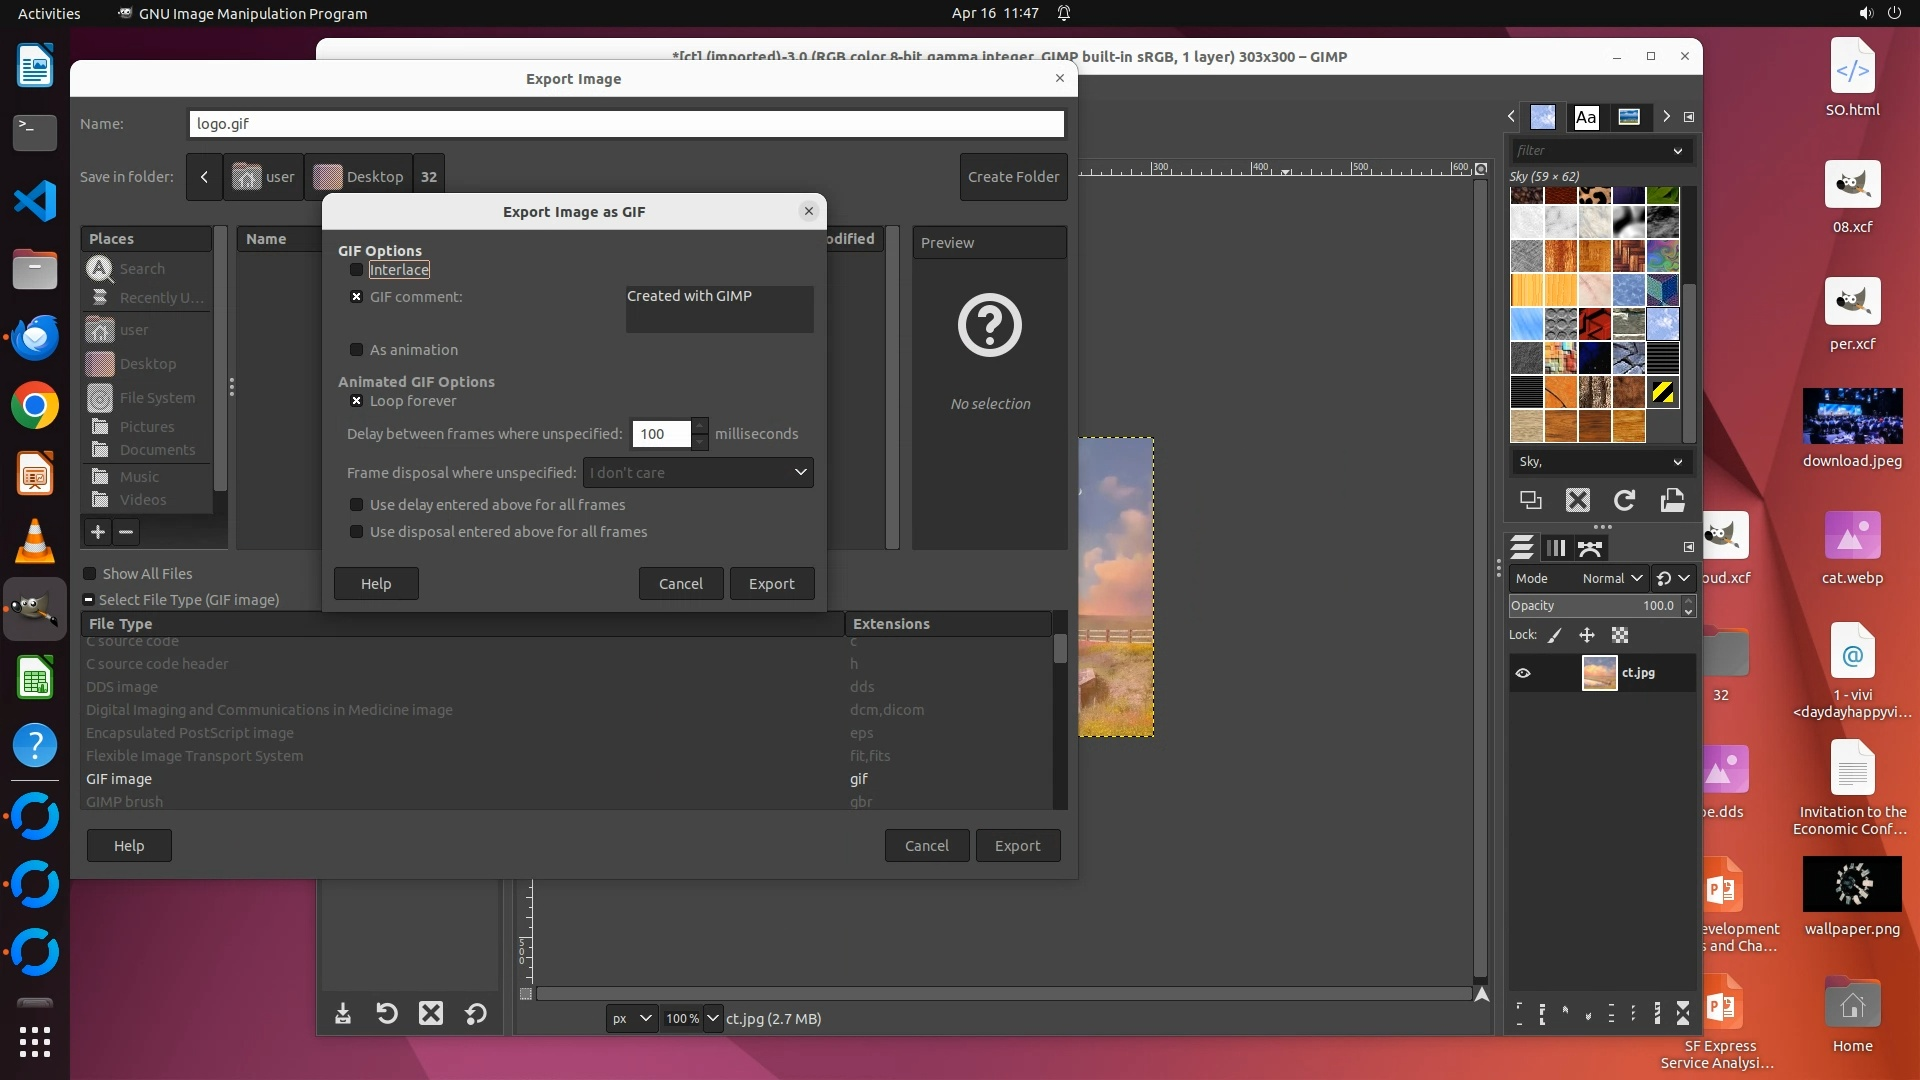
Task: Open the Paths tab icon
Action: click(x=1590, y=548)
